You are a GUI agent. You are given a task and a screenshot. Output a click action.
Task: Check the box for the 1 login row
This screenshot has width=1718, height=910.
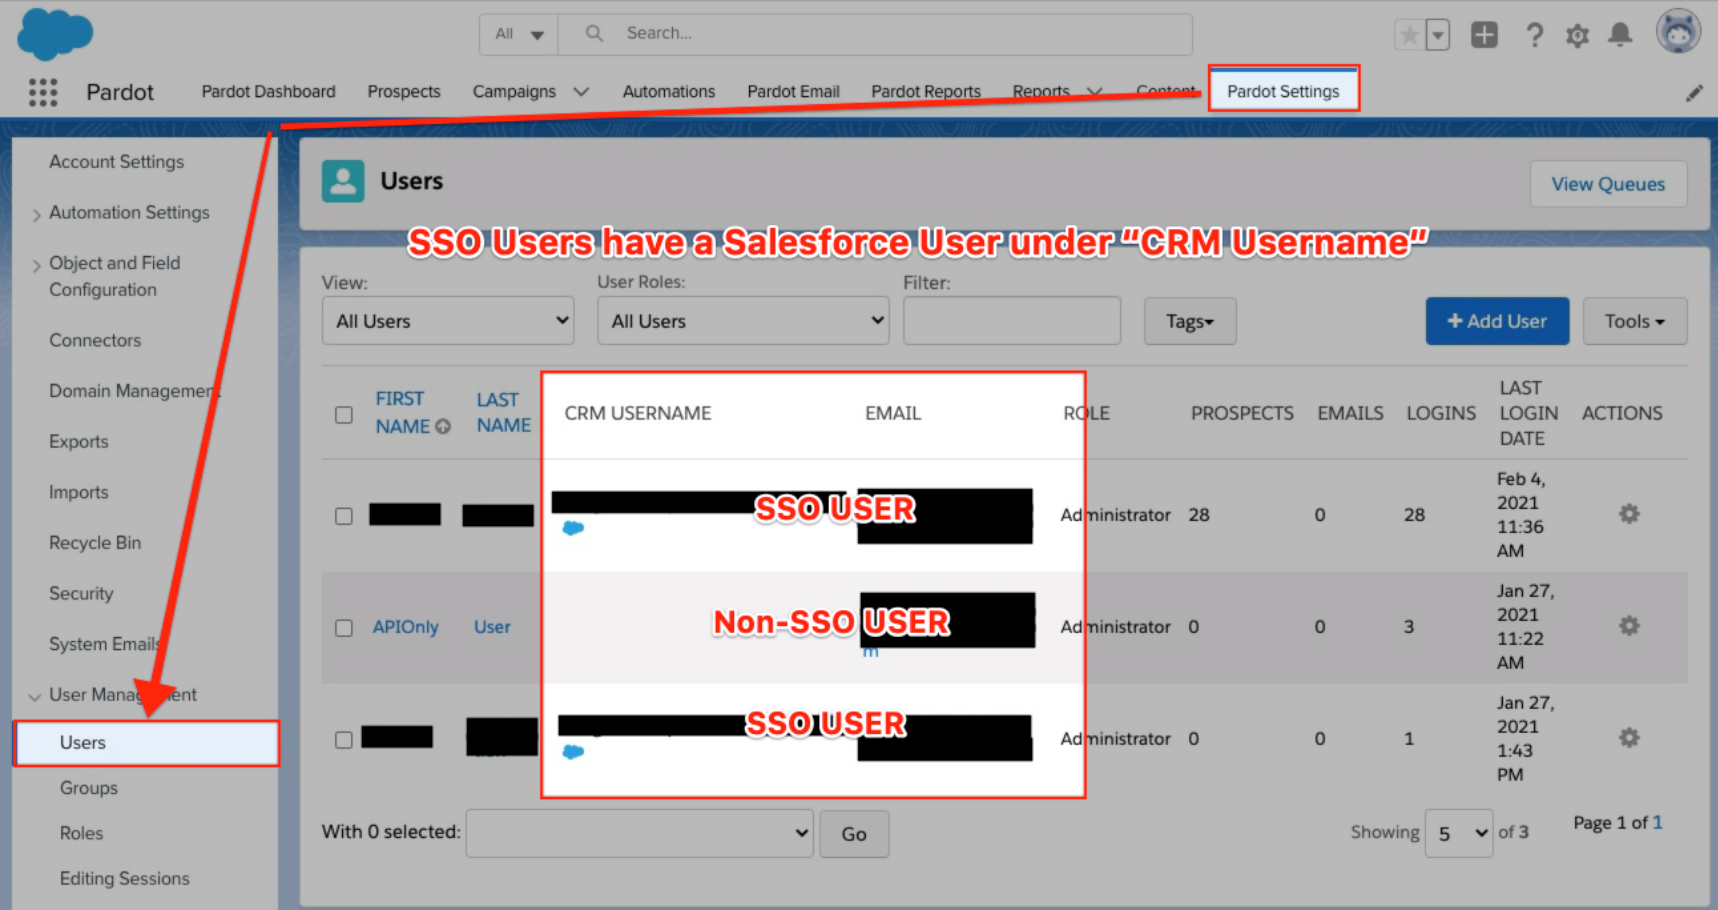coord(344,740)
